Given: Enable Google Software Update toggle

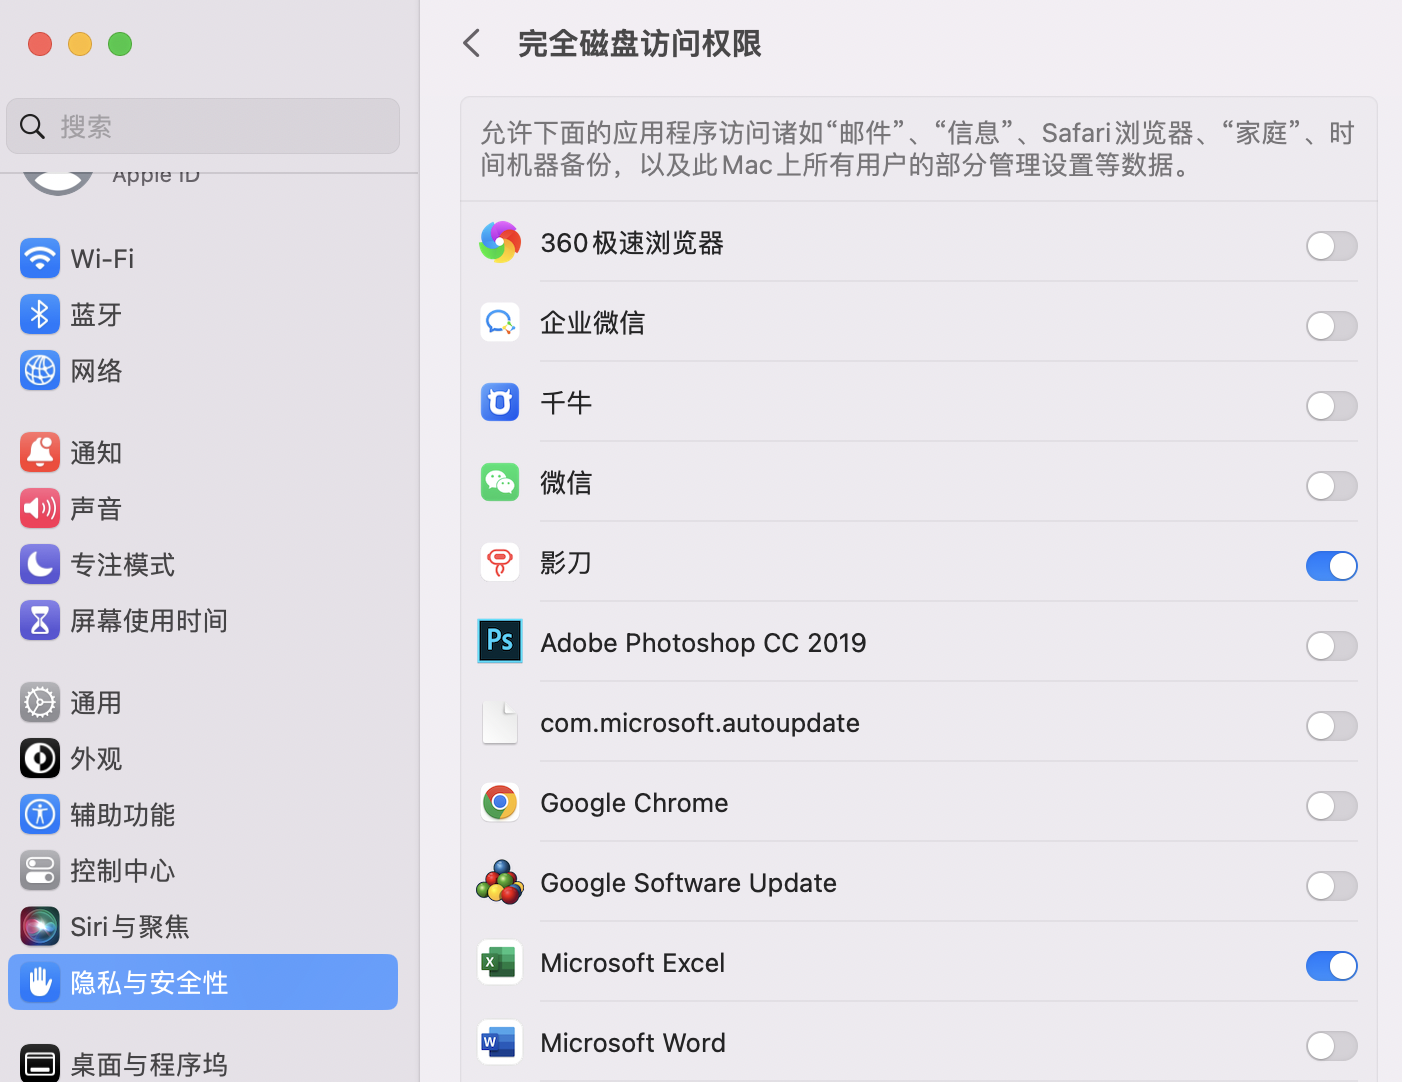Looking at the screenshot, I should pos(1332,886).
